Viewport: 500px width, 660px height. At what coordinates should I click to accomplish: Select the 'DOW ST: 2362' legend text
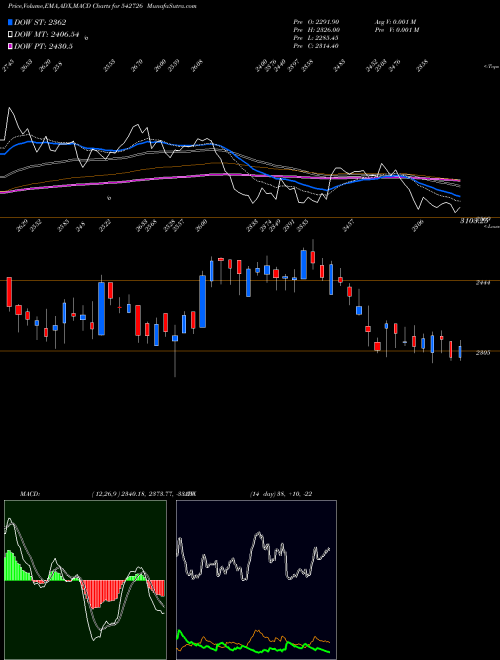(x=40, y=22)
